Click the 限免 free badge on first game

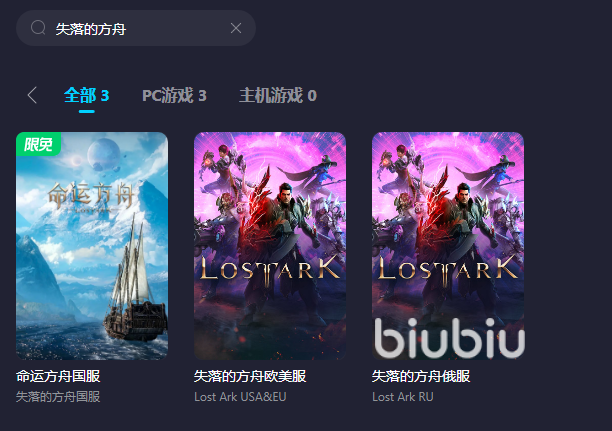(38, 144)
